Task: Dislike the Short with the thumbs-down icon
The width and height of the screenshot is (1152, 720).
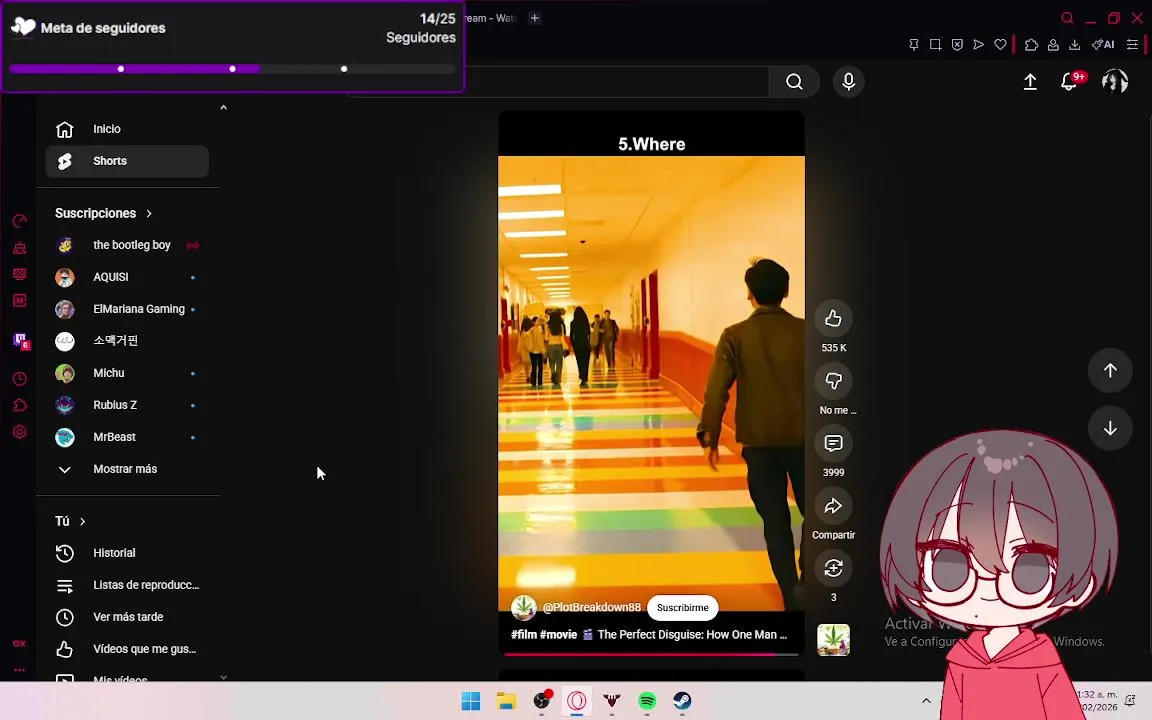Action: [833, 381]
